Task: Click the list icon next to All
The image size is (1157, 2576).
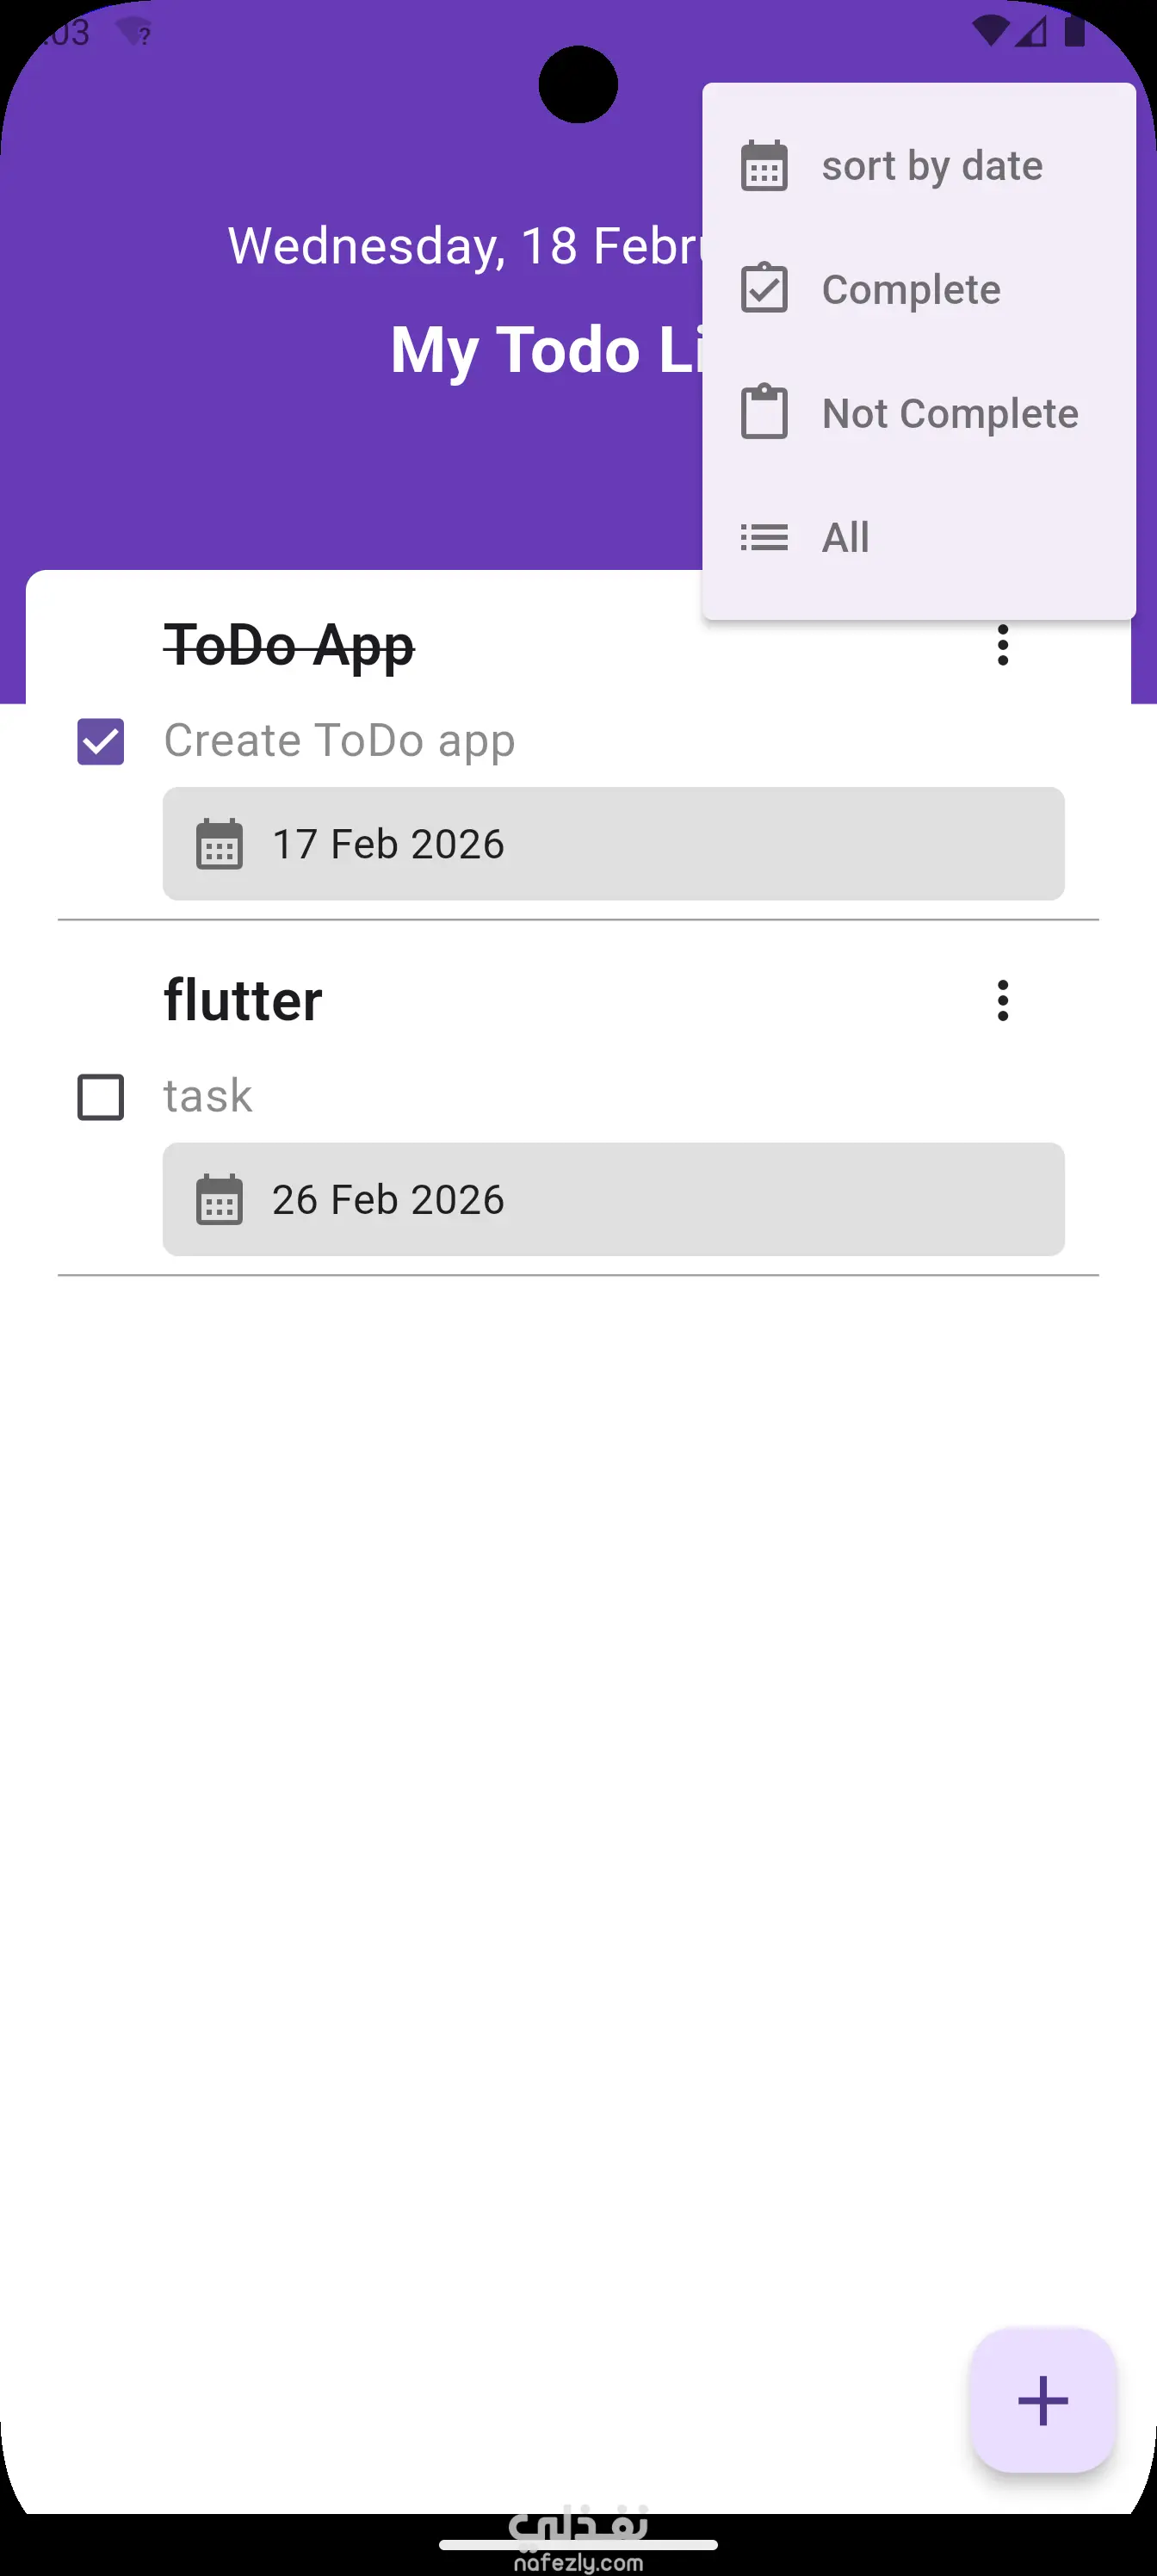Action: pyautogui.click(x=764, y=537)
